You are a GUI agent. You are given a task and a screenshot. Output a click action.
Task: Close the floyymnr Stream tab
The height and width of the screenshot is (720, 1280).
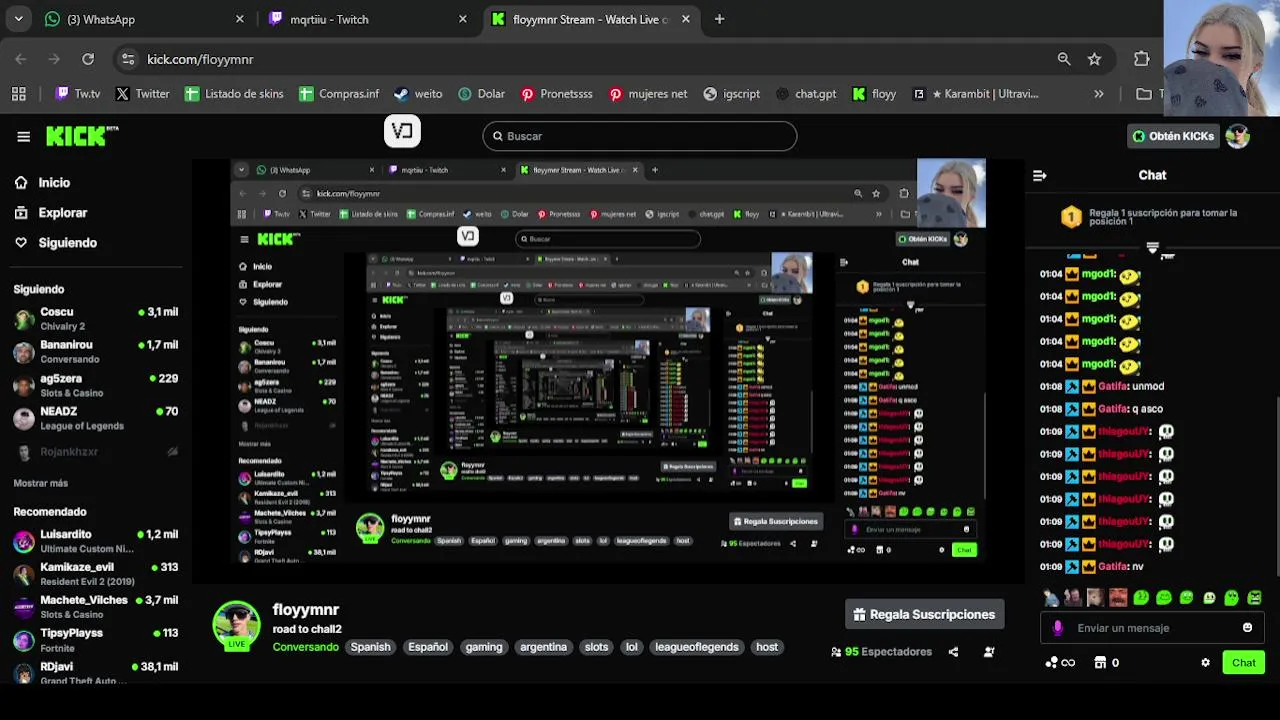click(686, 19)
